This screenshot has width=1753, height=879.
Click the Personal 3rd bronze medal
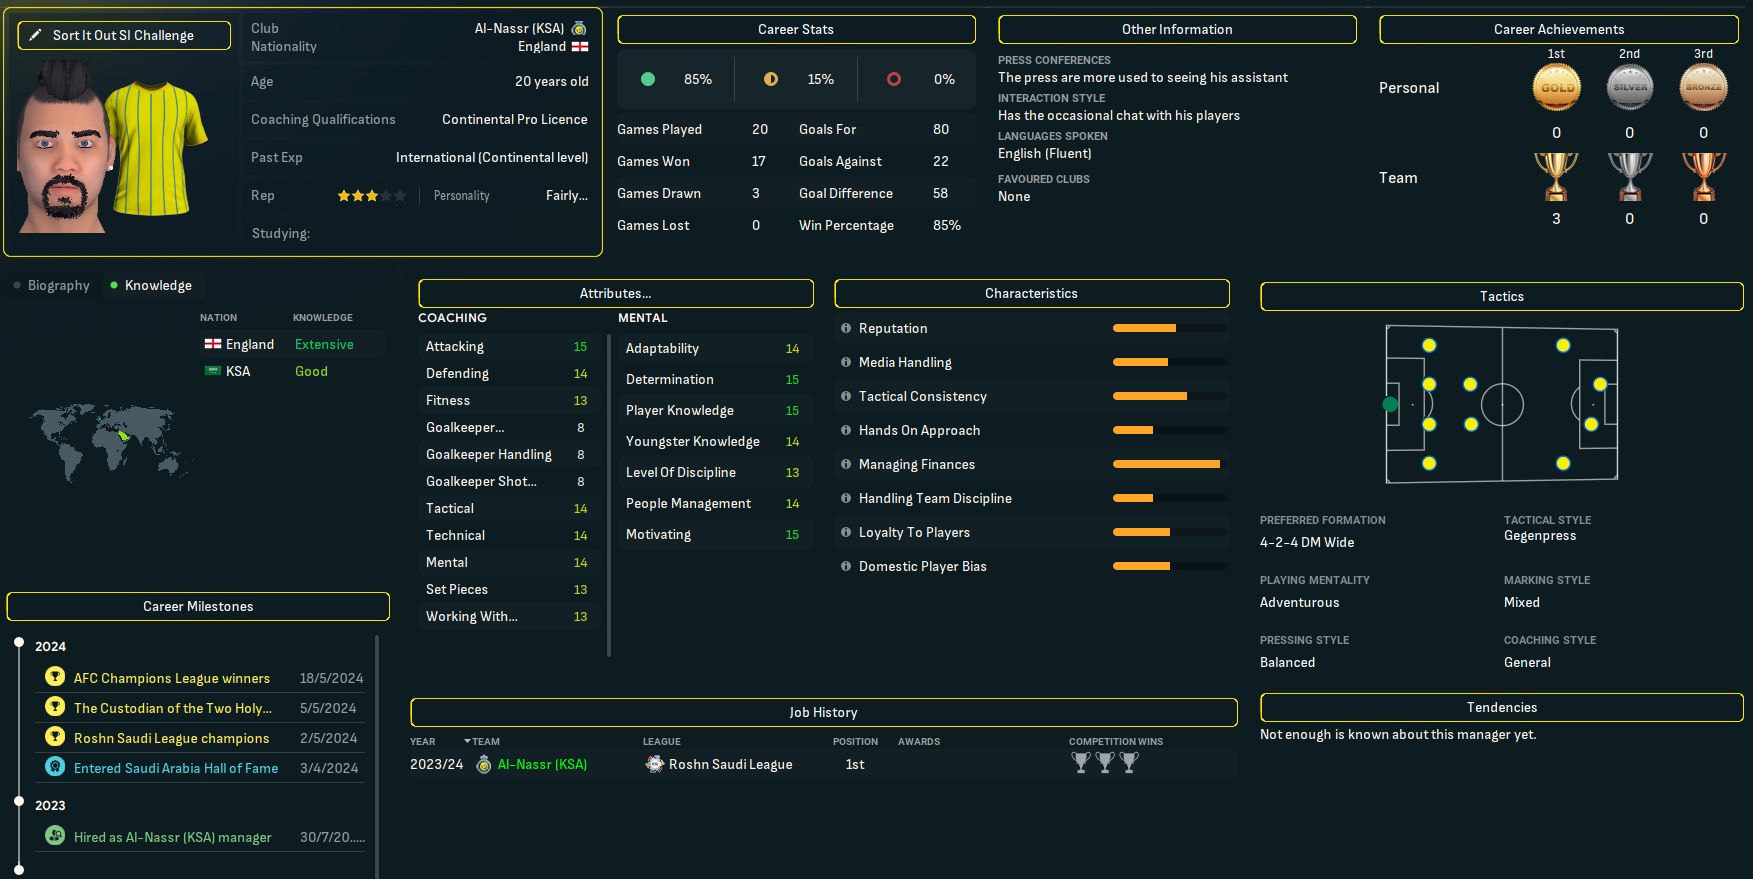click(x=1704, y=87)
